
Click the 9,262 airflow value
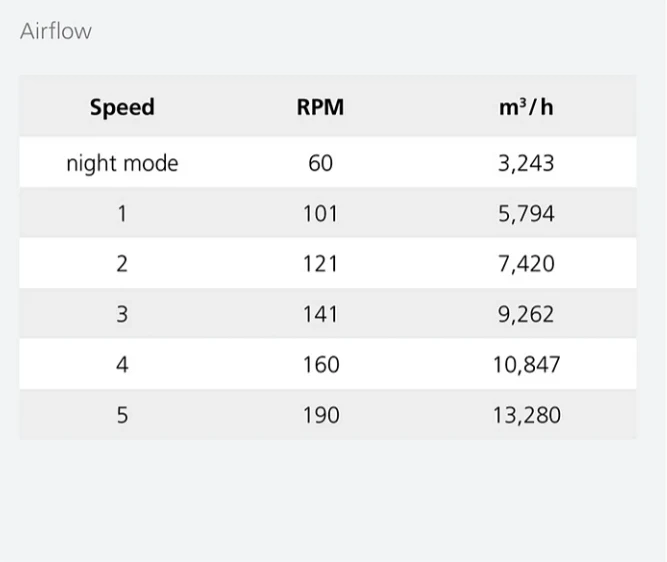(526, 314)
